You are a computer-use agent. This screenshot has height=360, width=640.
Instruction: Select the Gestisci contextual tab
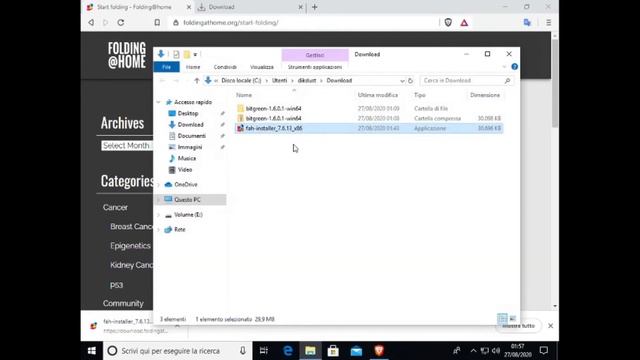point(315,55)
